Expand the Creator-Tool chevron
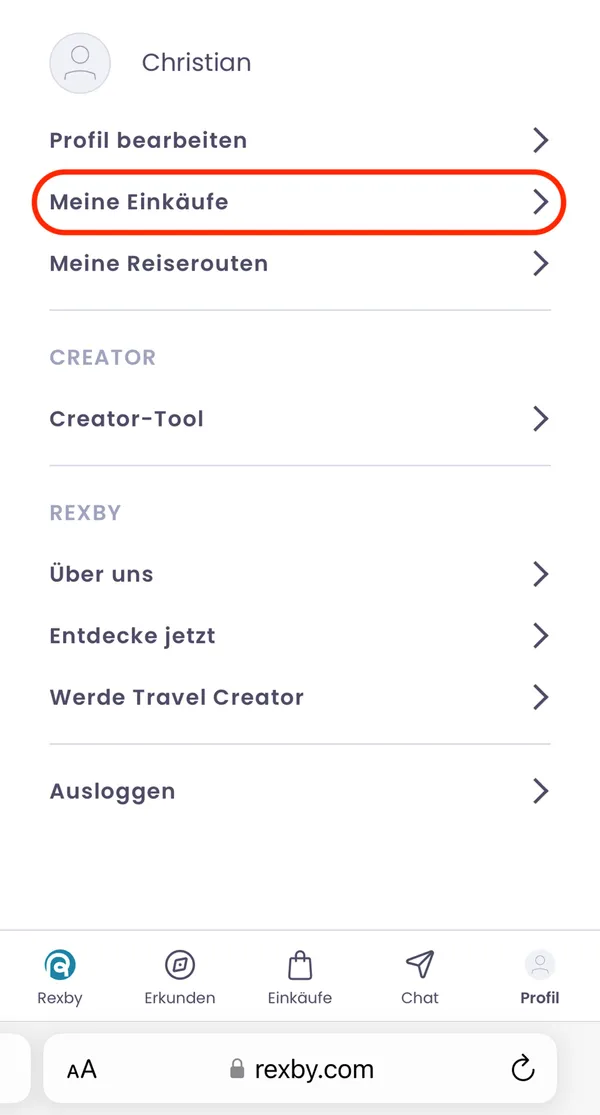 coord(541,418)
